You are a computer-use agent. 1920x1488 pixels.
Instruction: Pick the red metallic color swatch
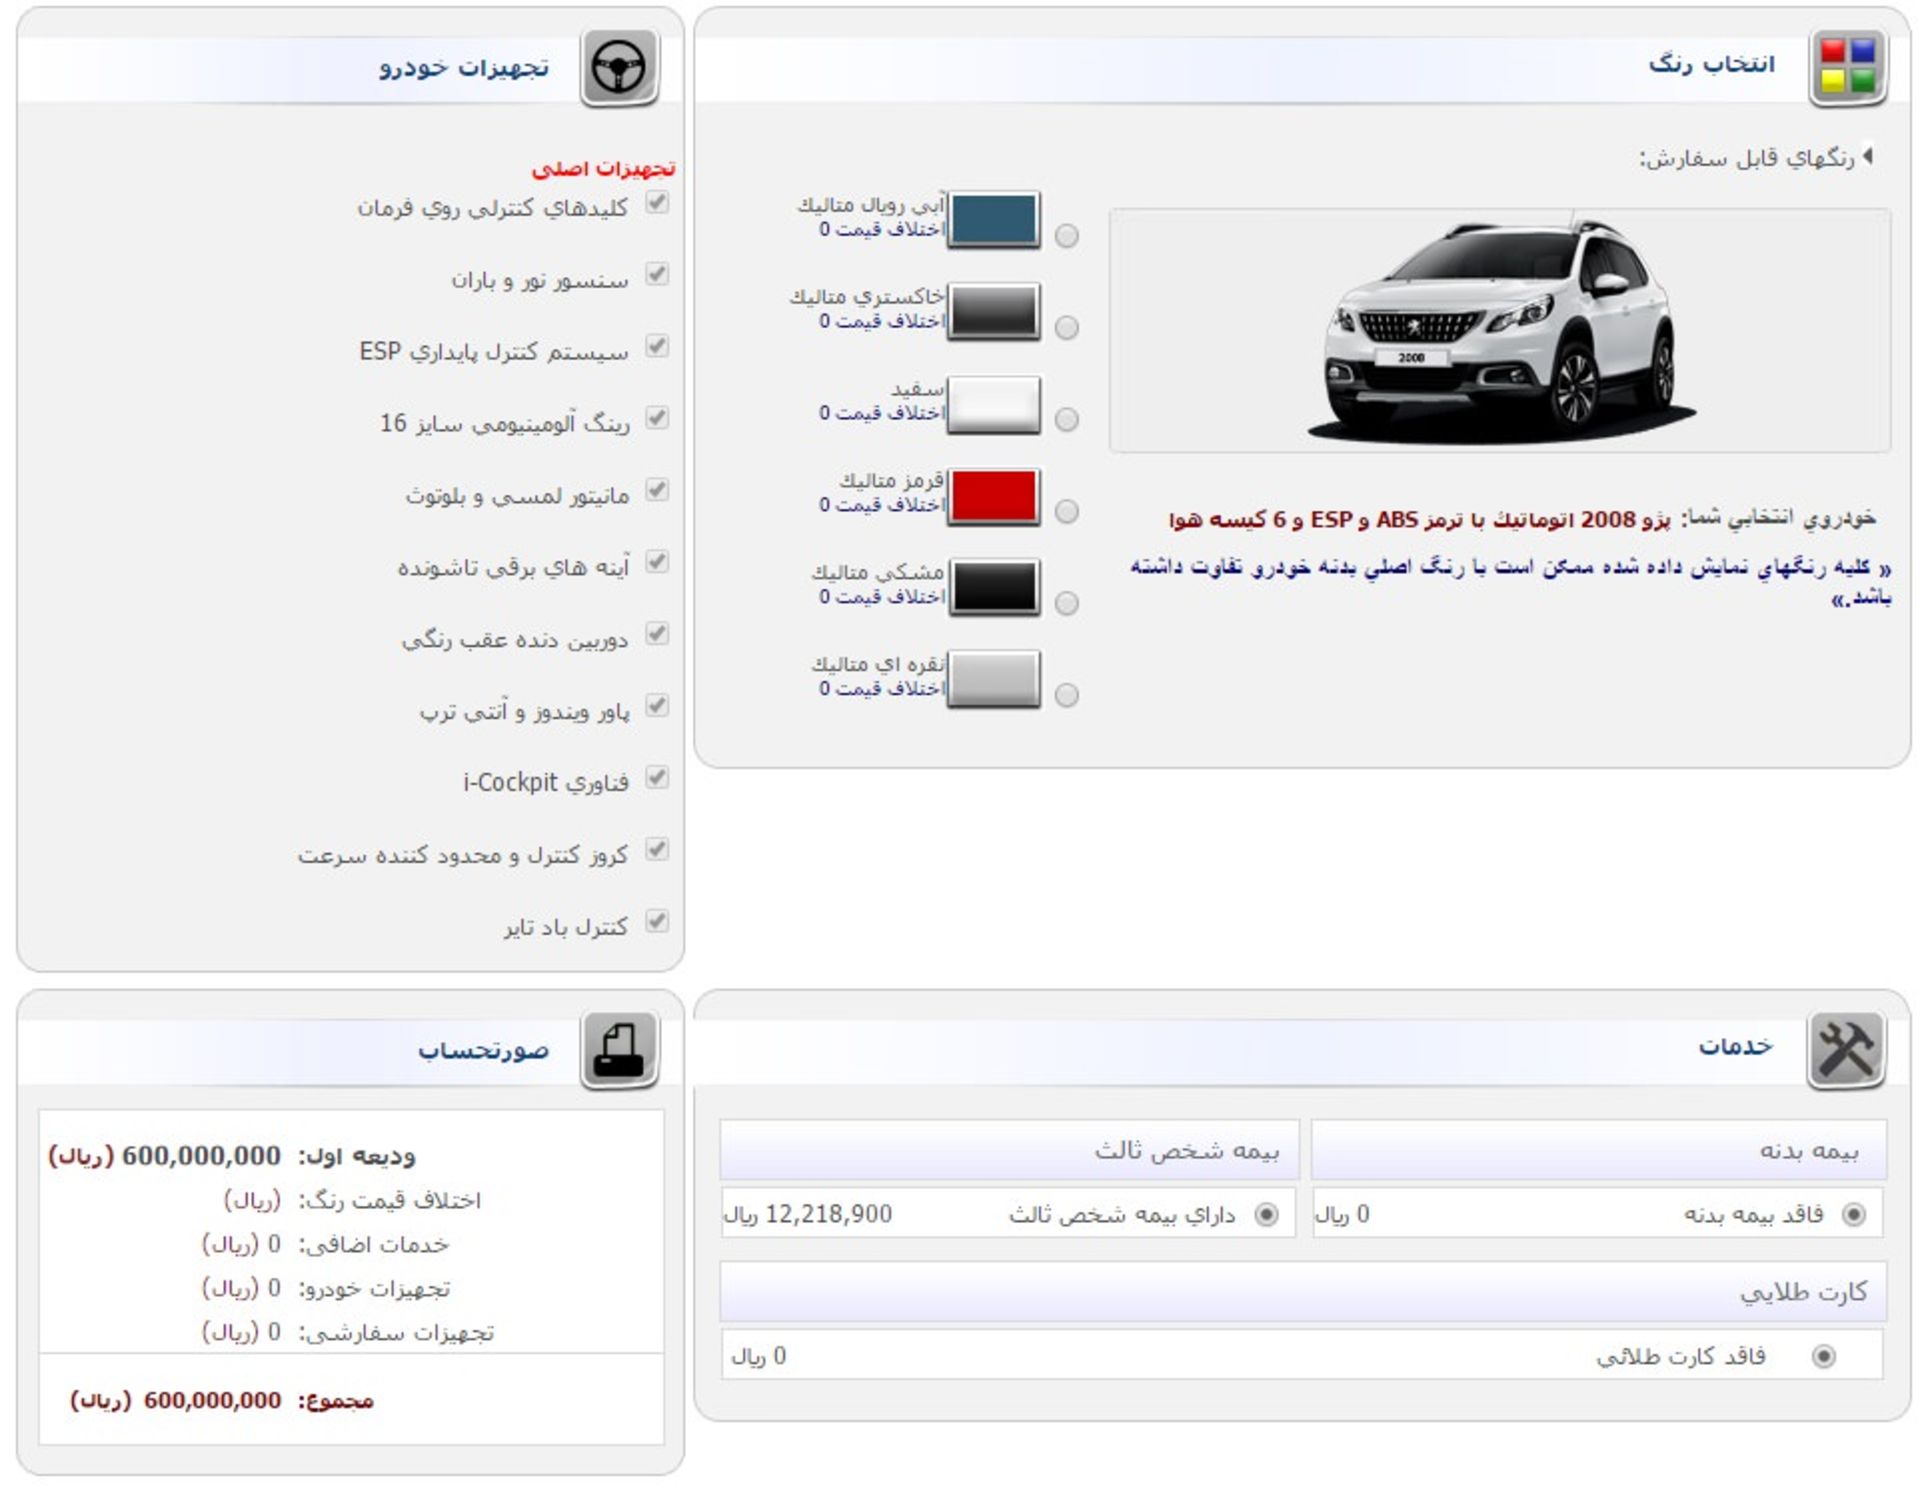(x=993, y=496)
